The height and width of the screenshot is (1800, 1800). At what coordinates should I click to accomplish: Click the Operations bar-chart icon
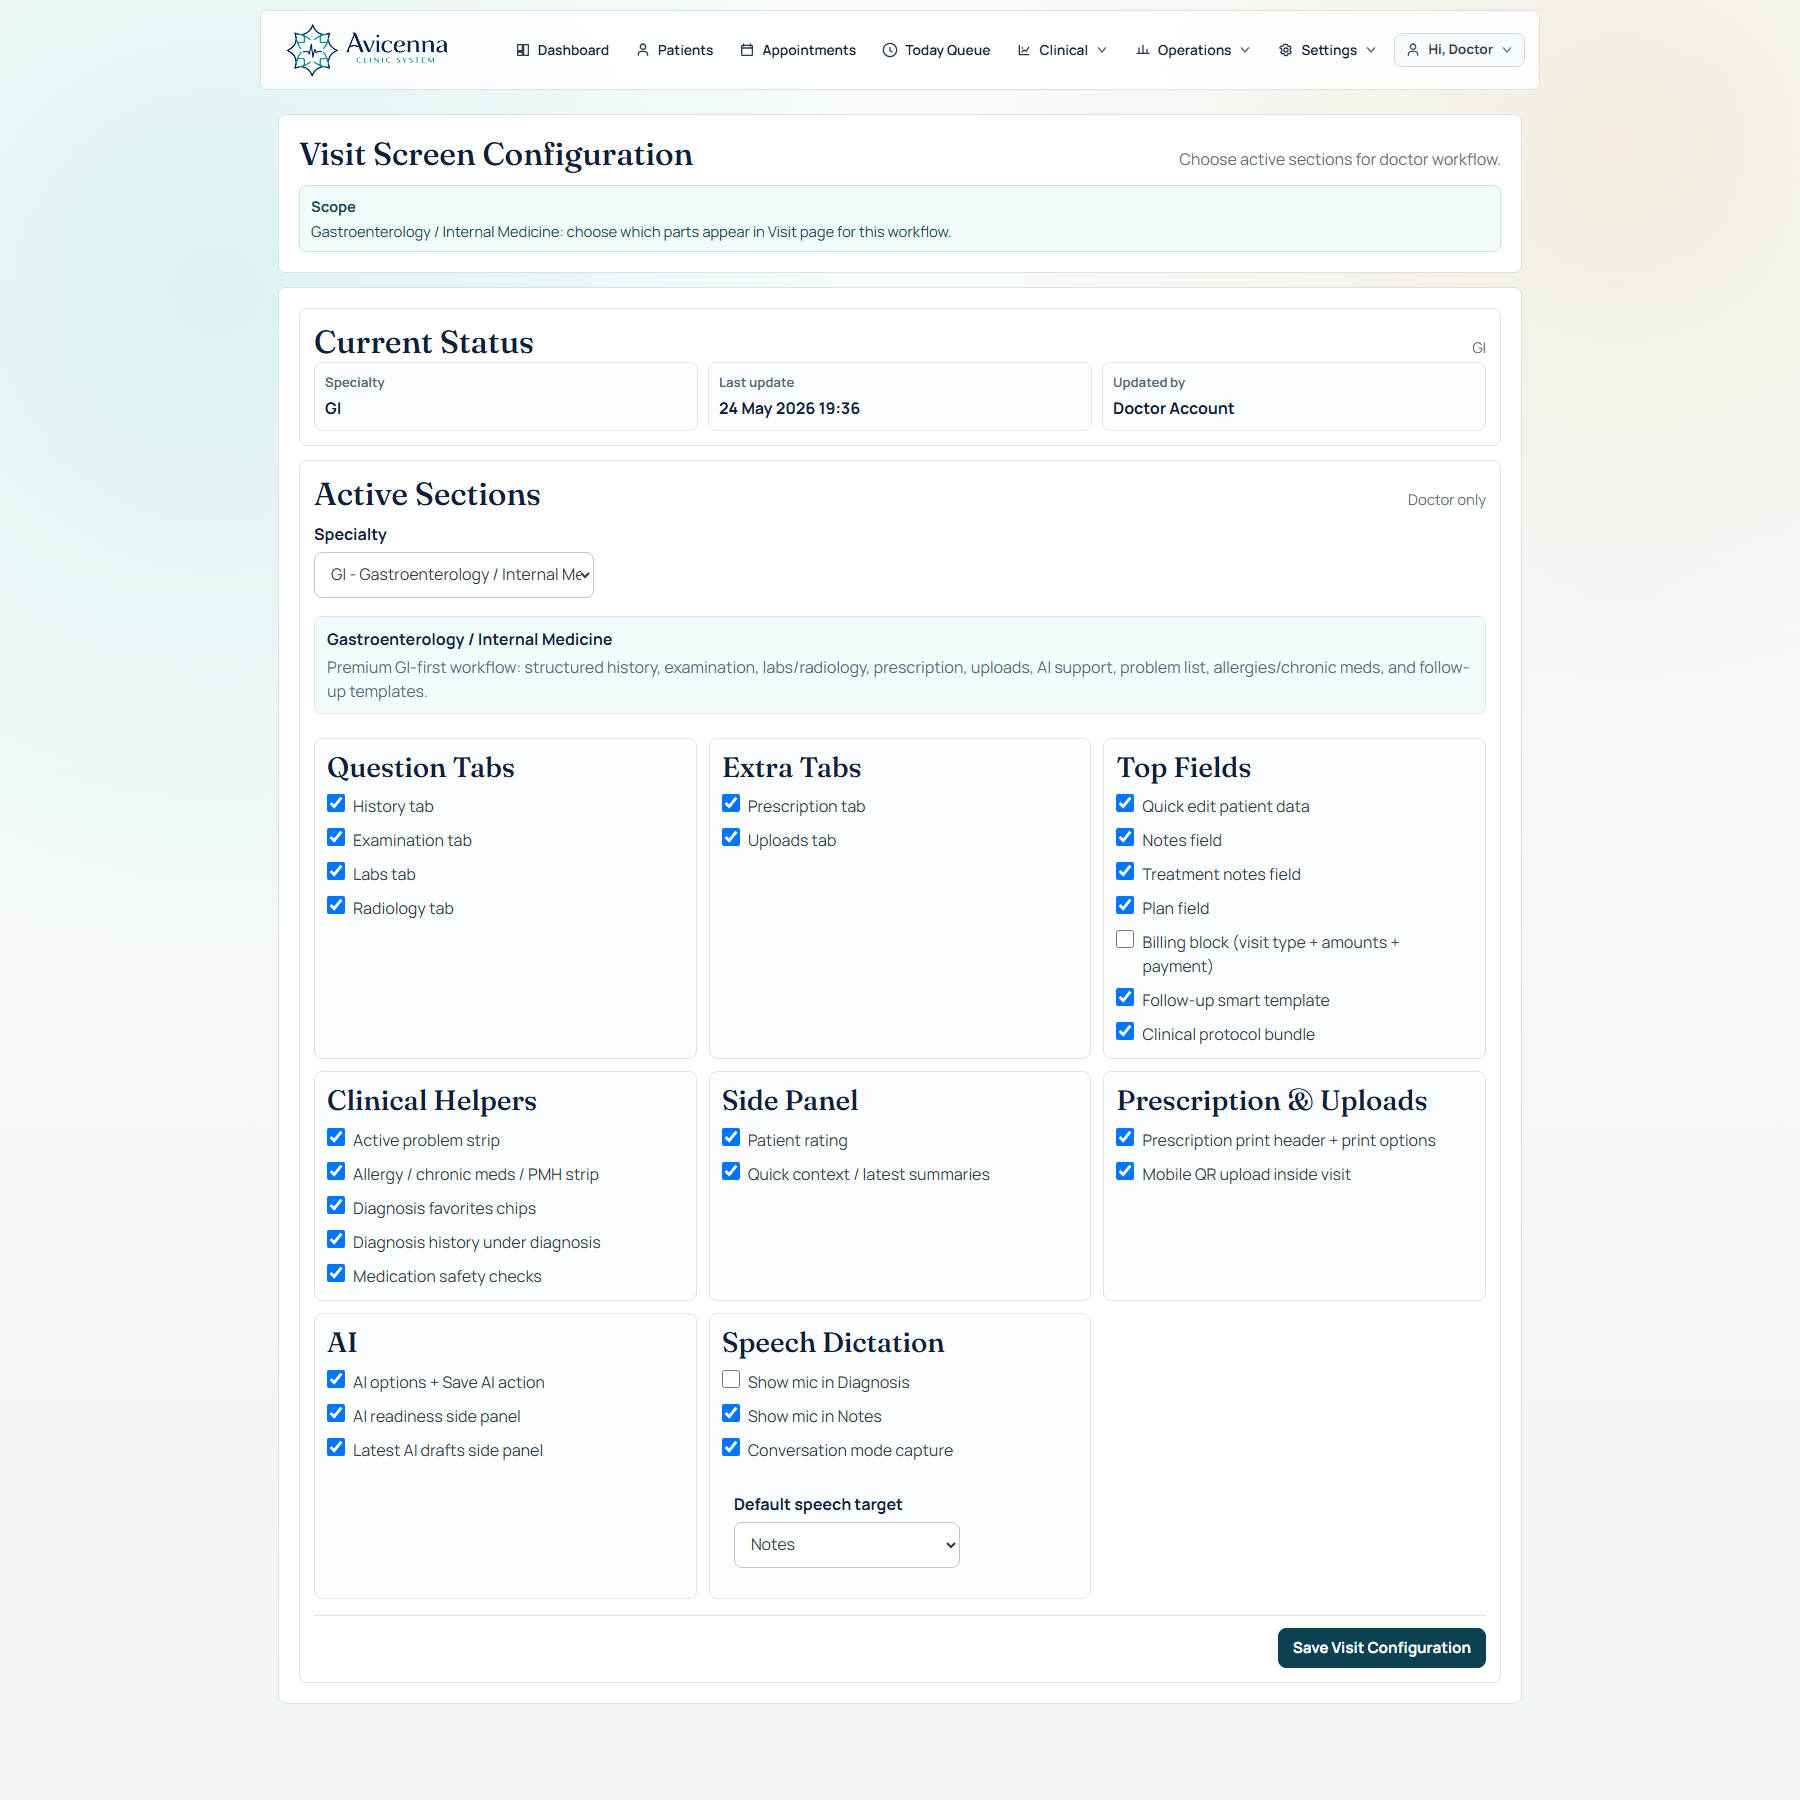point(1142,50)
